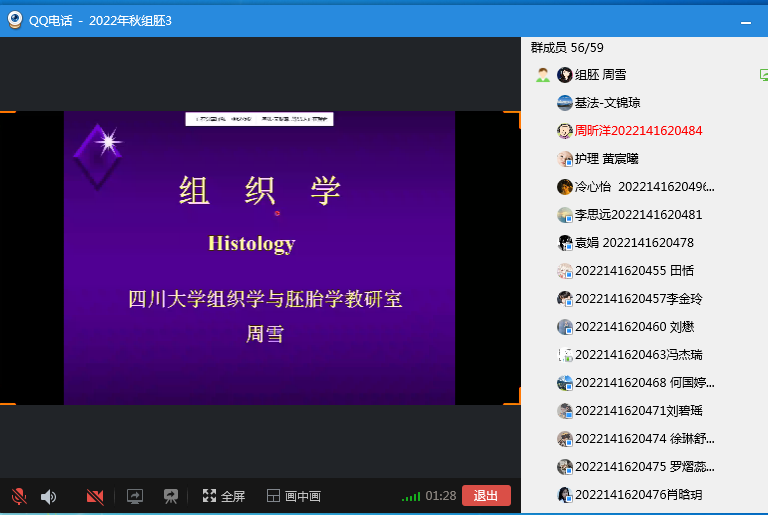Click the presentation demo icon
768x515 pixels.
click(x=171, y=496)
